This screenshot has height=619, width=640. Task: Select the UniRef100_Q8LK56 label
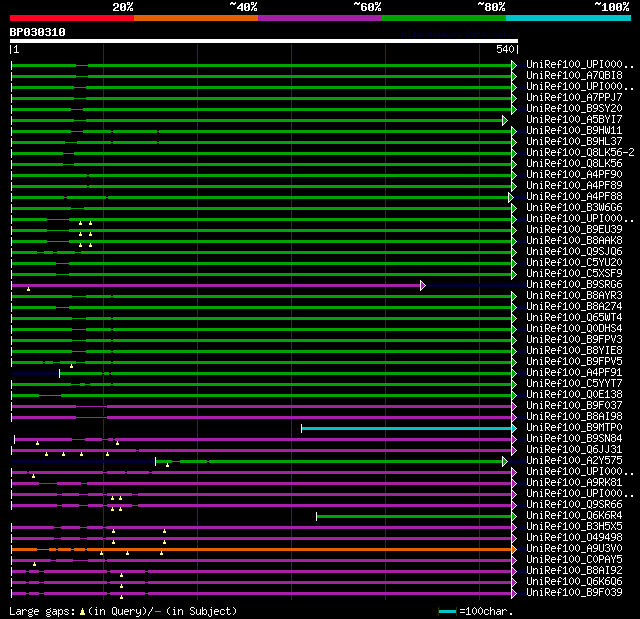574,164
